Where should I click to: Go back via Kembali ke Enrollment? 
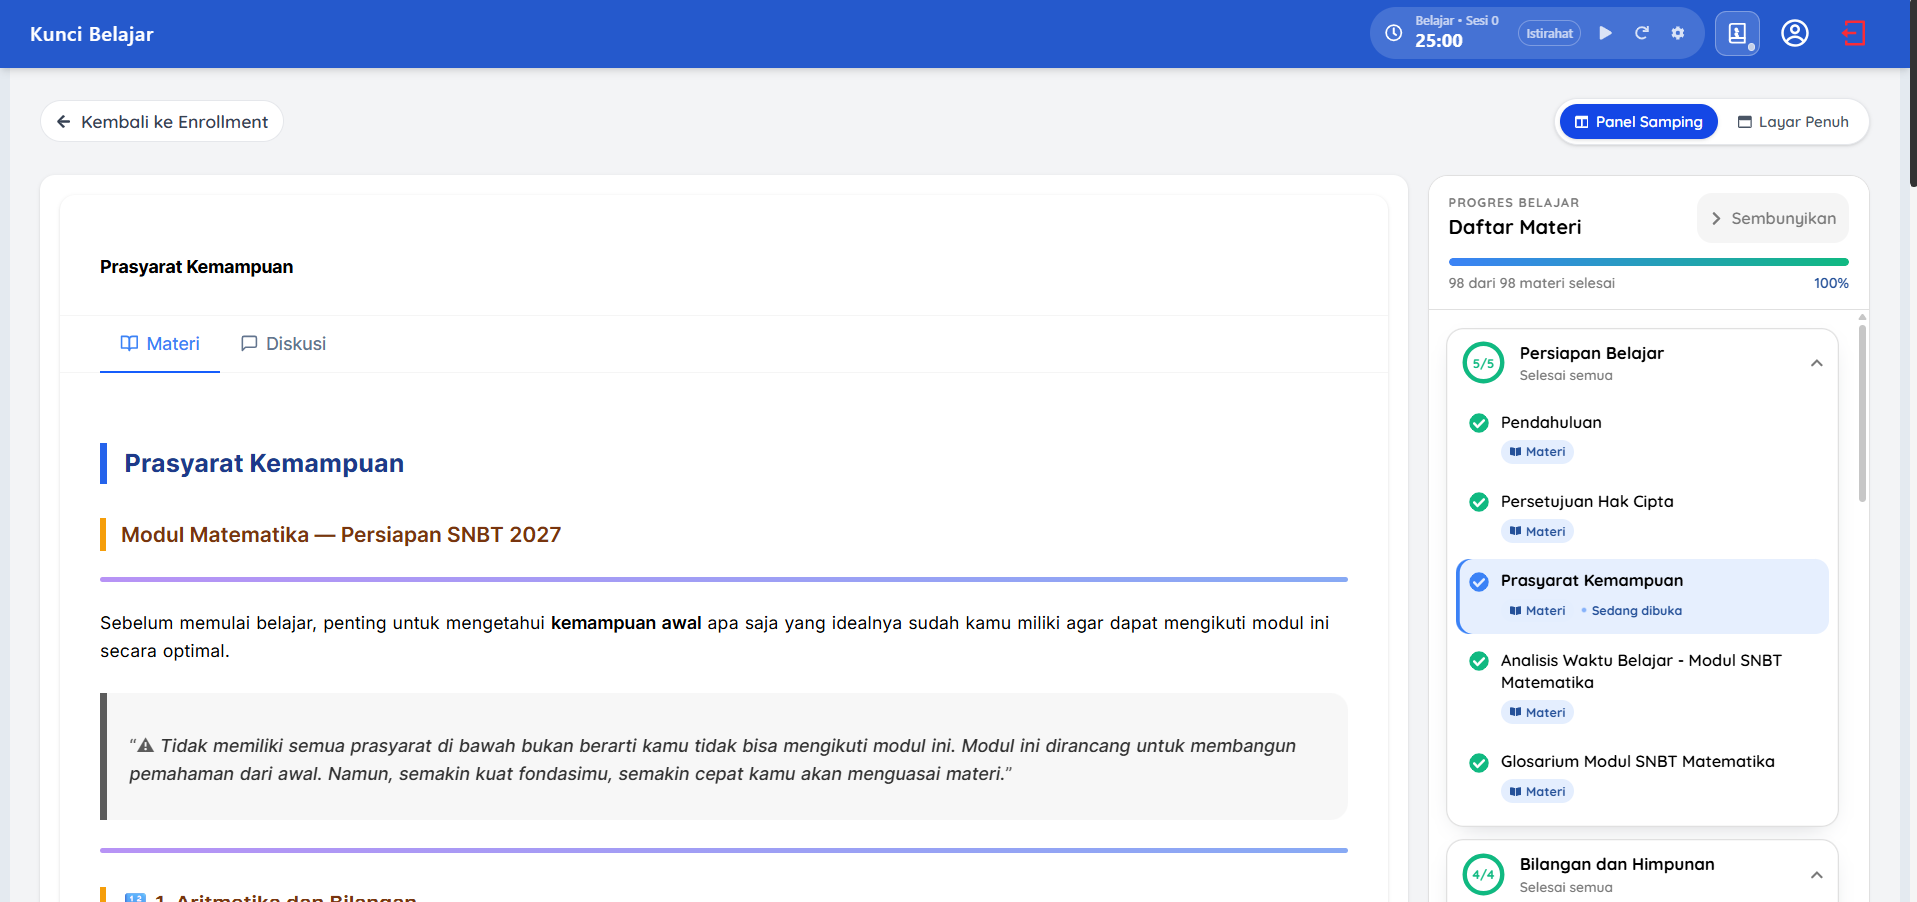coord(162,121)
